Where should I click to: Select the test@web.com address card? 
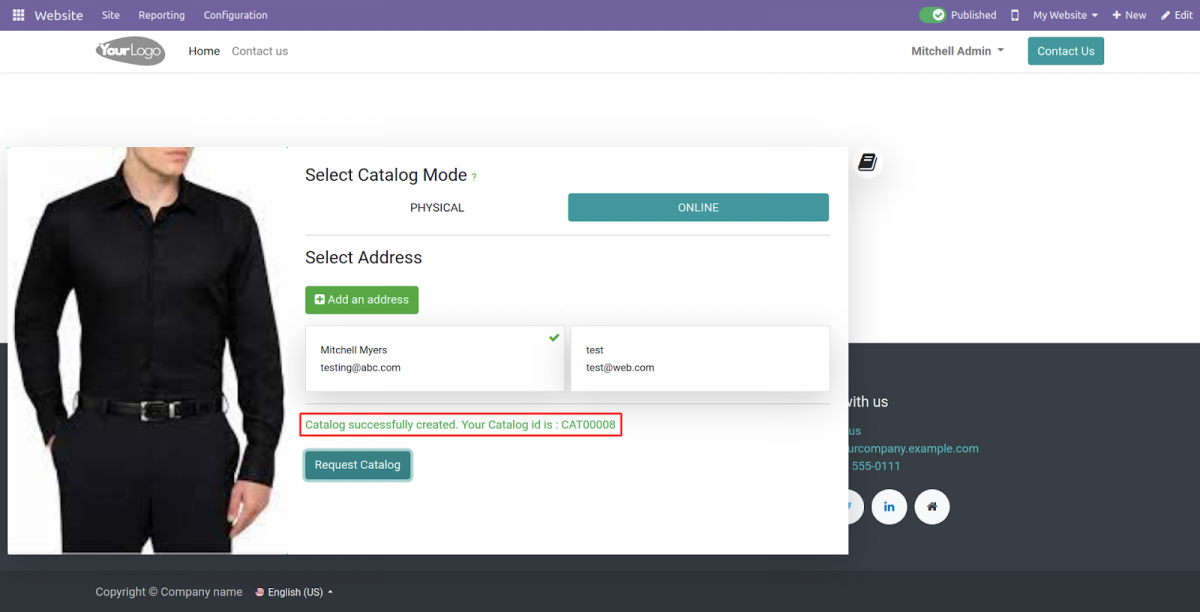(x=699, y=358)
